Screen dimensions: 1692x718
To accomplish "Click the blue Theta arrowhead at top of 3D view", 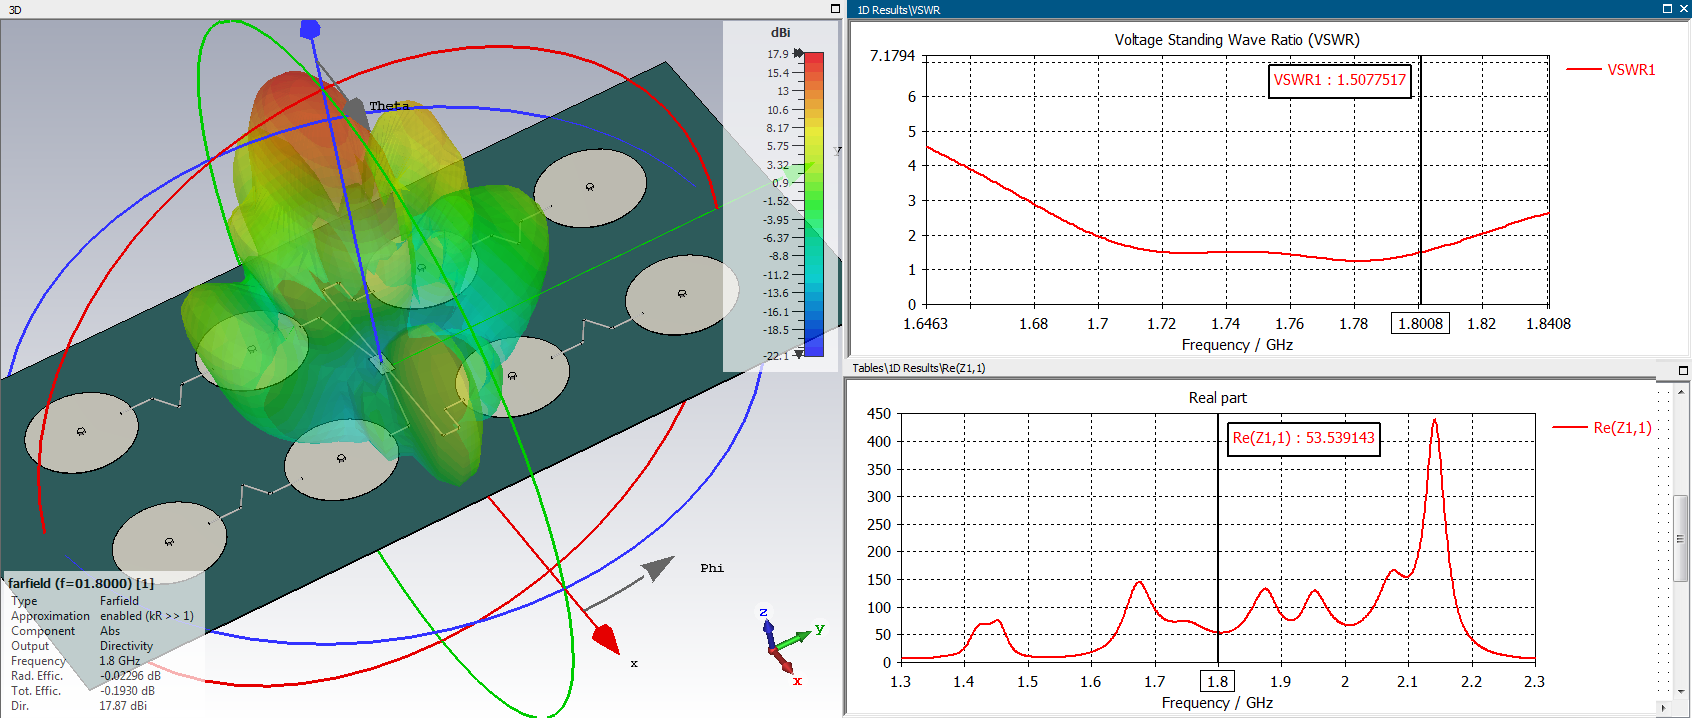I will click(x=310, y=29).
